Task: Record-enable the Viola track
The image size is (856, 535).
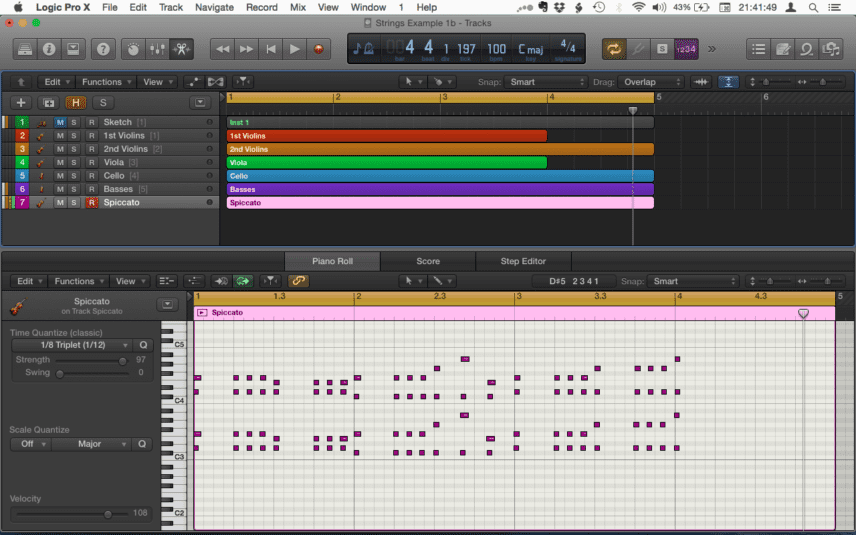Action: pyautogui.click(x=91, y=162)
